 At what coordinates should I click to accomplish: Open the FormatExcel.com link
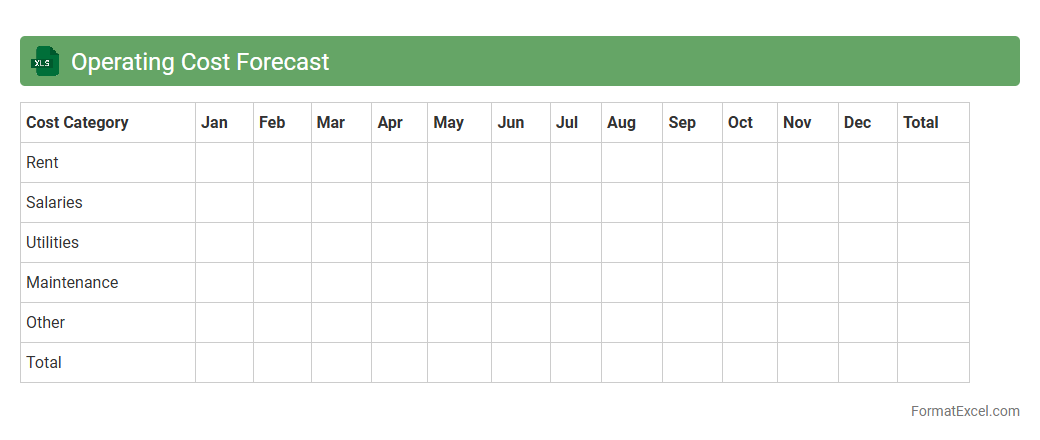(x=964, y=411)
